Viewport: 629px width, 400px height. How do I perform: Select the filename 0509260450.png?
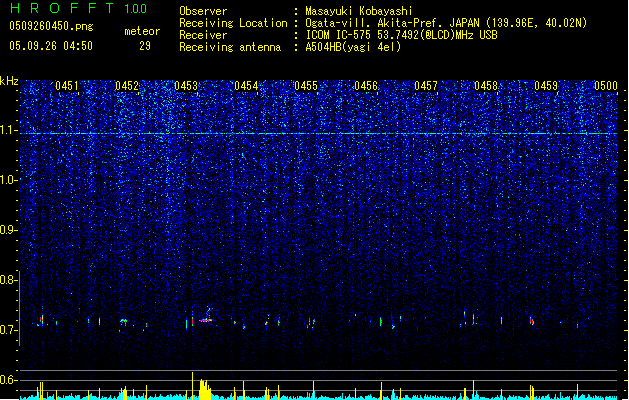(51, 26)
